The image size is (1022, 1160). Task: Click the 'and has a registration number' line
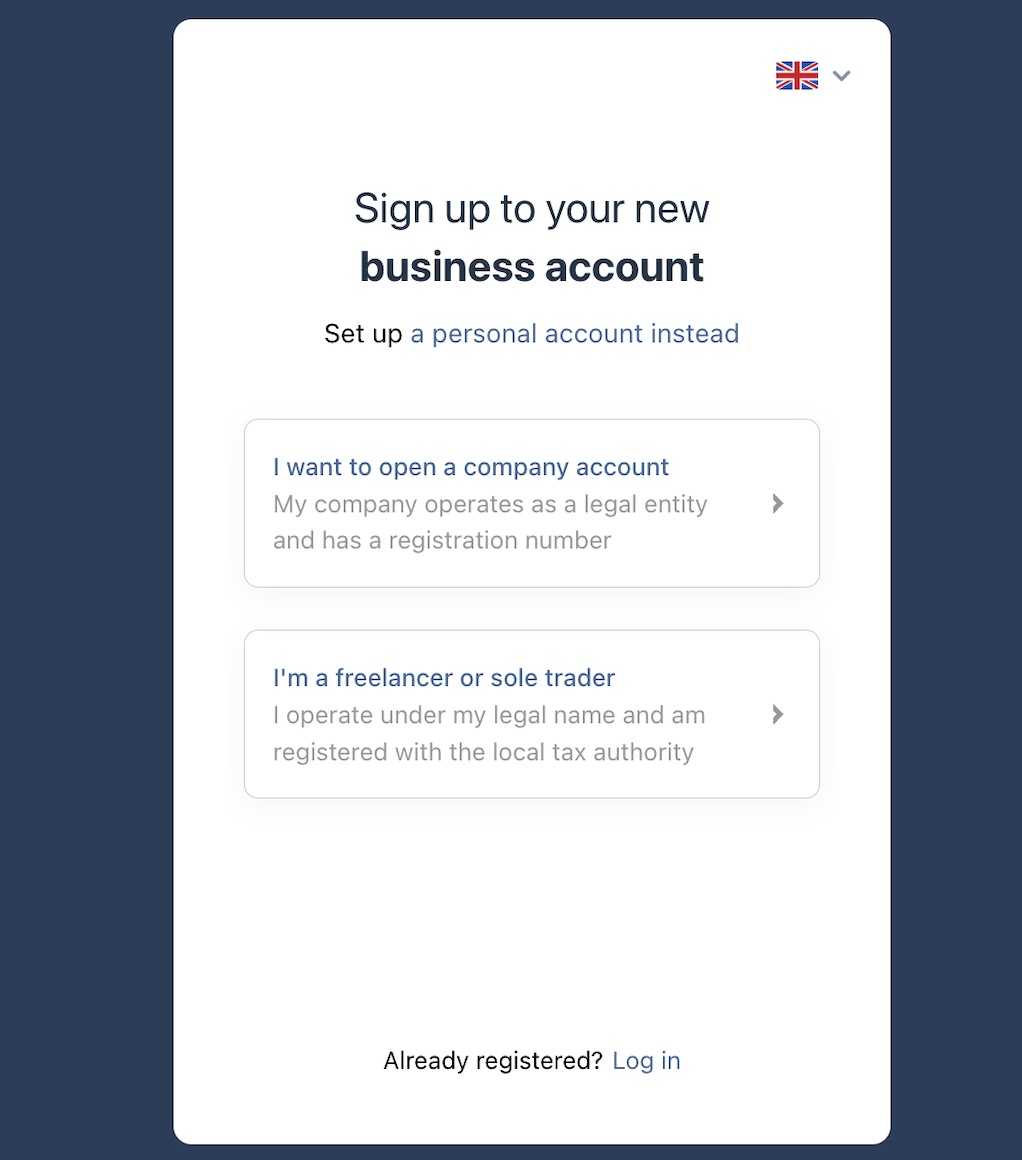pos(442,540)
